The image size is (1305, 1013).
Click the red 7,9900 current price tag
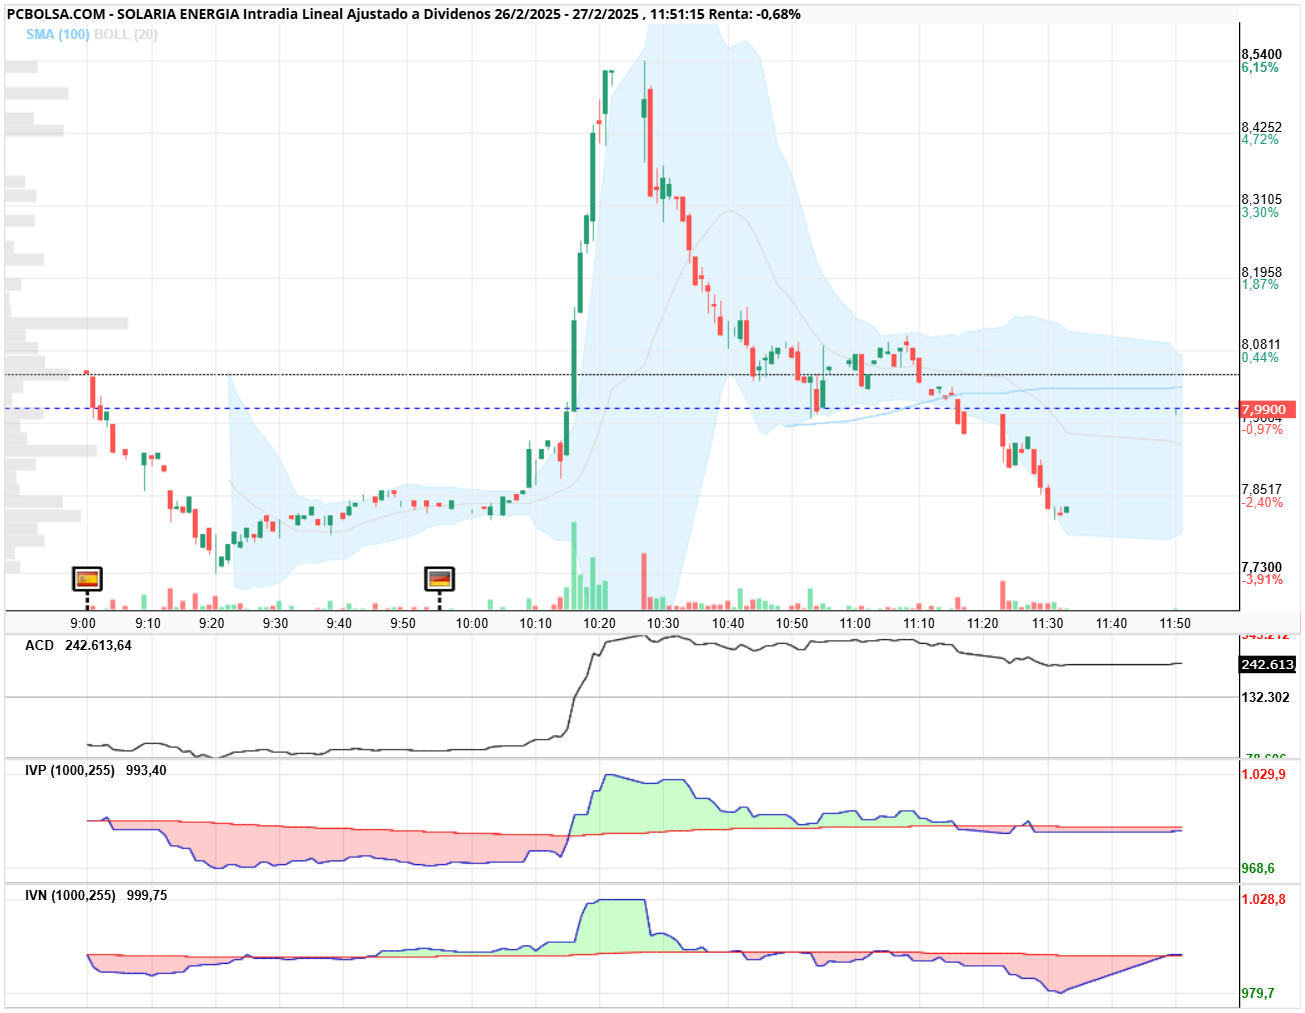(x=1268, y=410)
